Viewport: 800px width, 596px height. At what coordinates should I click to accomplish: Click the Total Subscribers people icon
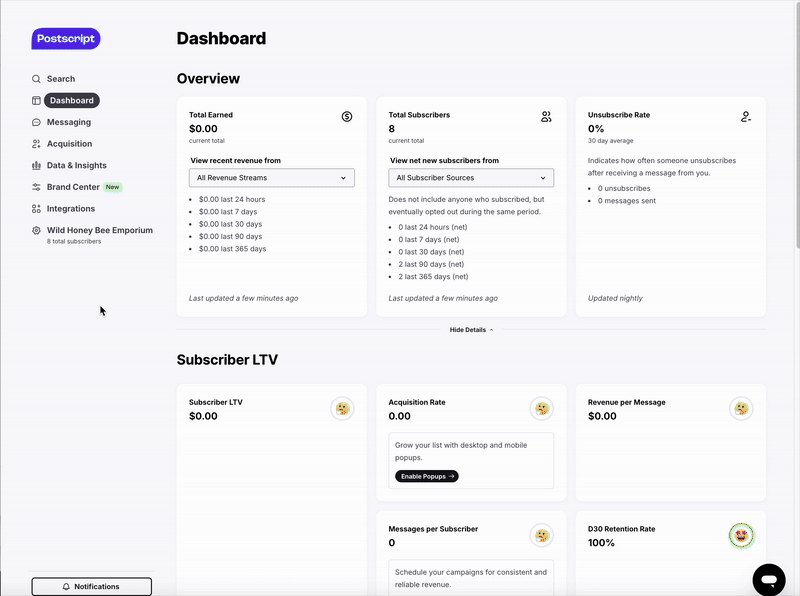546,117
